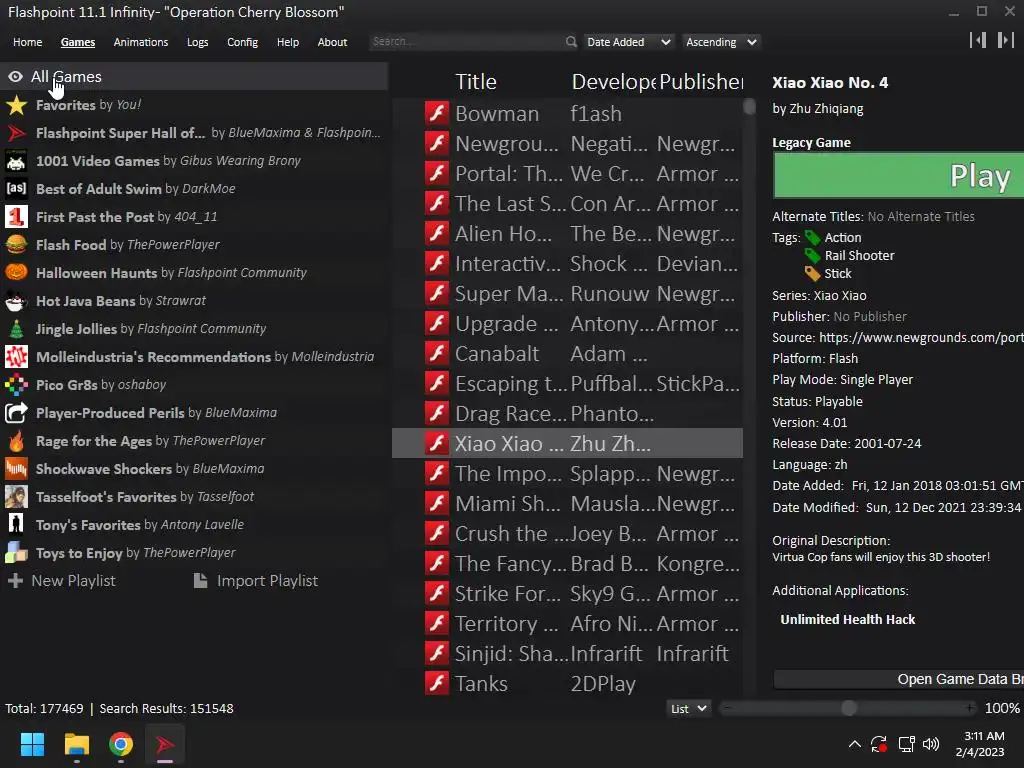Click Open Game Data Browser button
Viewport: 1024px width, 768px height.
coord(899,679)
